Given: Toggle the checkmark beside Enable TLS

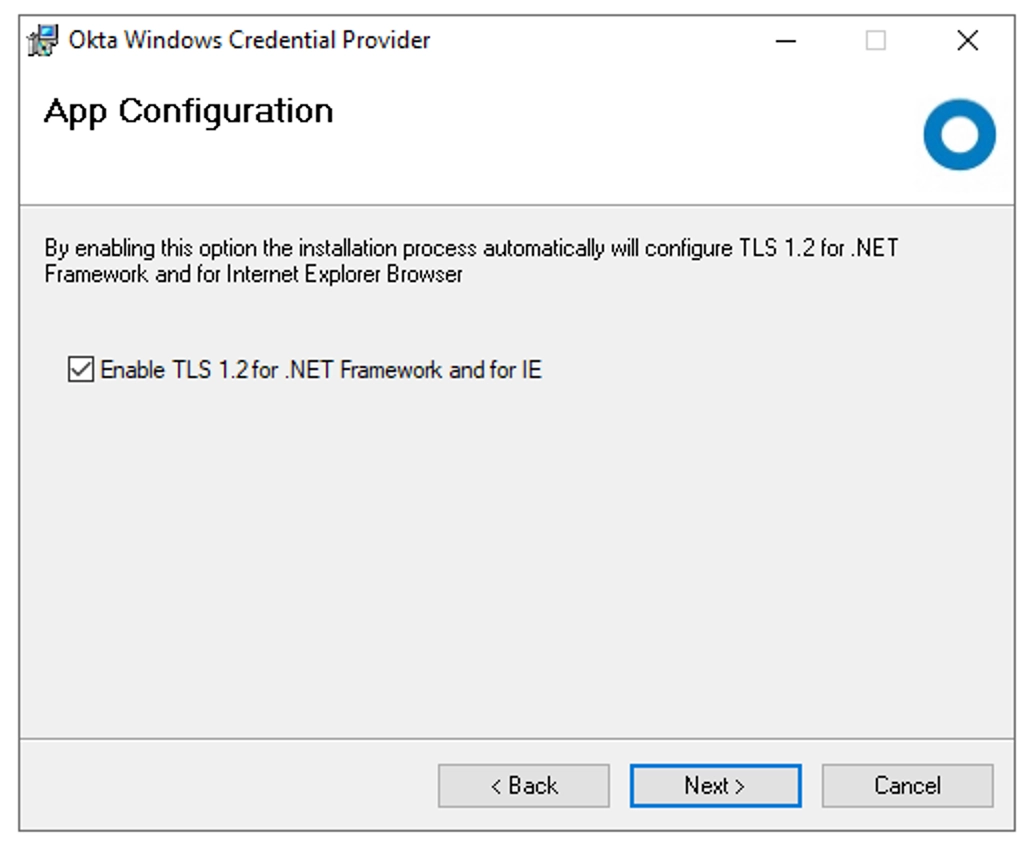Looking at the screenshot, I should coord(80,369).
